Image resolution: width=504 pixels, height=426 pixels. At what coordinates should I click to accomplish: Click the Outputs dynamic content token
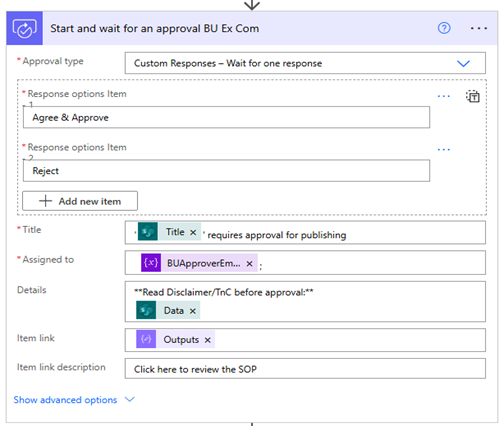(x=175, y=339)
